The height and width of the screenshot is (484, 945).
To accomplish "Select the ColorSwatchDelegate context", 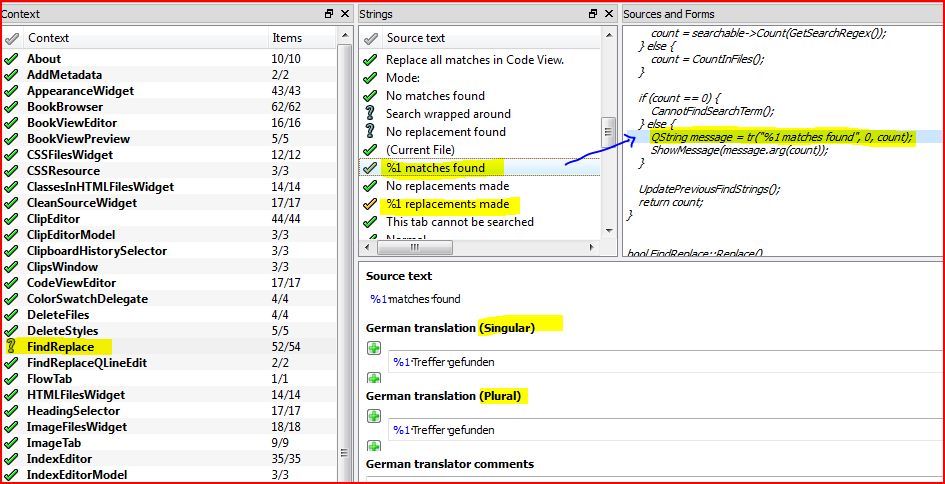I will (87, 299).
